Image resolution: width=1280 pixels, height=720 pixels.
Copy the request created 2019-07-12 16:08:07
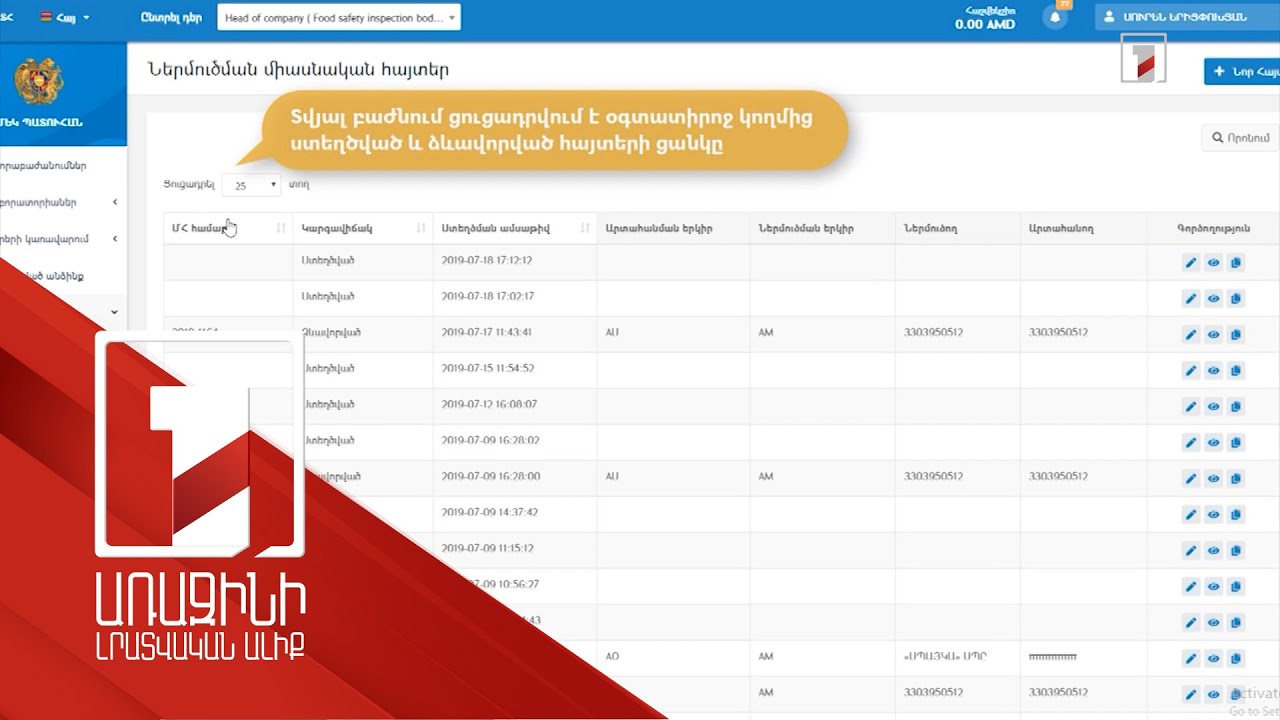1236,407
